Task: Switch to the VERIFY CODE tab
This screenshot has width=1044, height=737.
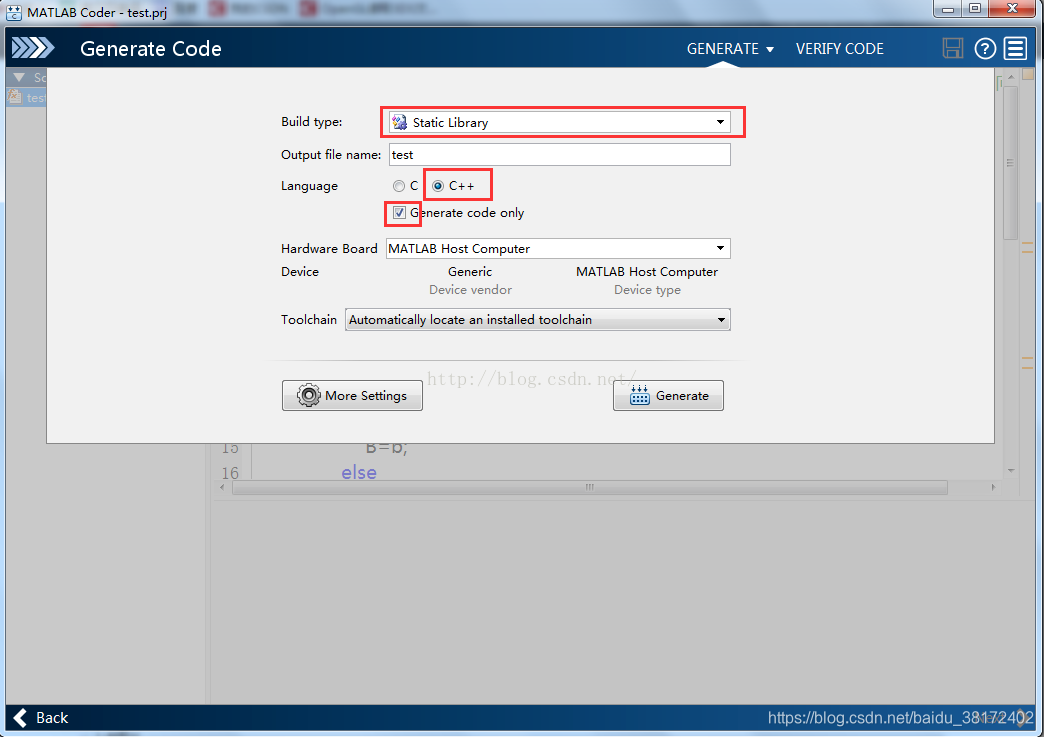Action: pos(839,49)
